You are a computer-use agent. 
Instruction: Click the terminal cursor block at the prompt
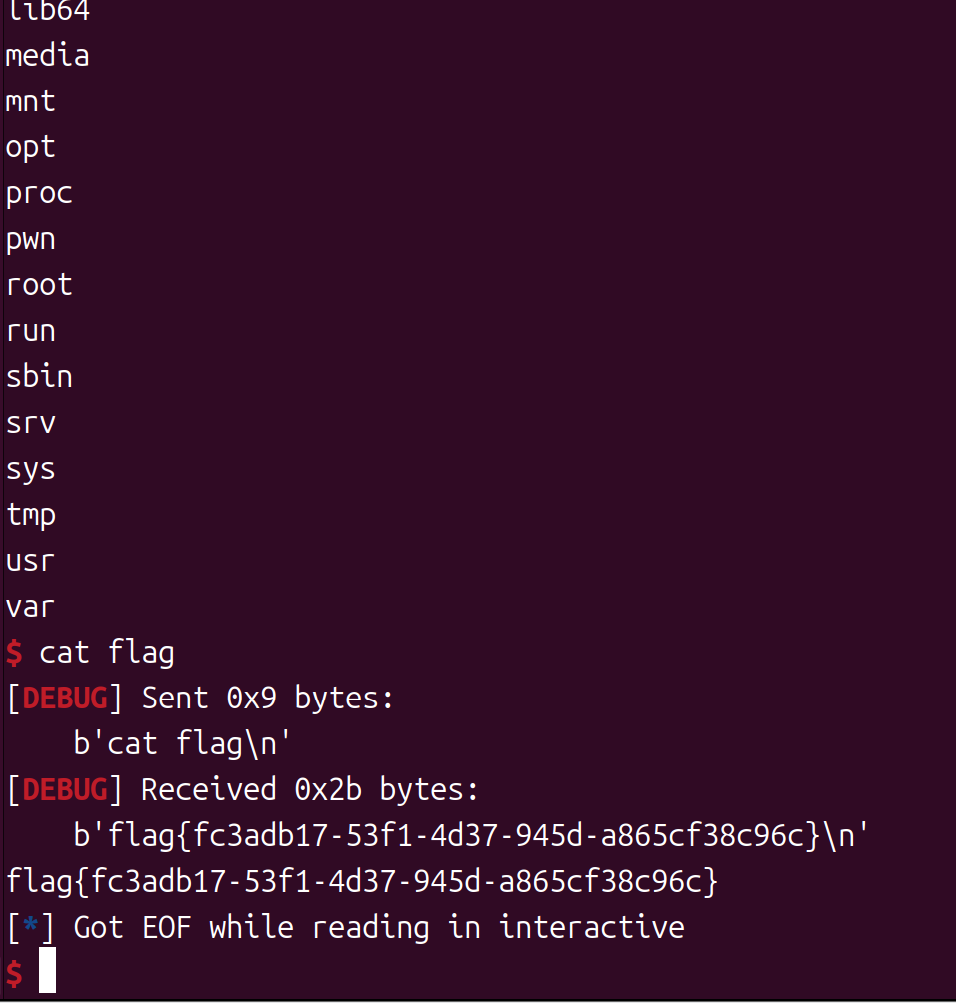point(47,973)
